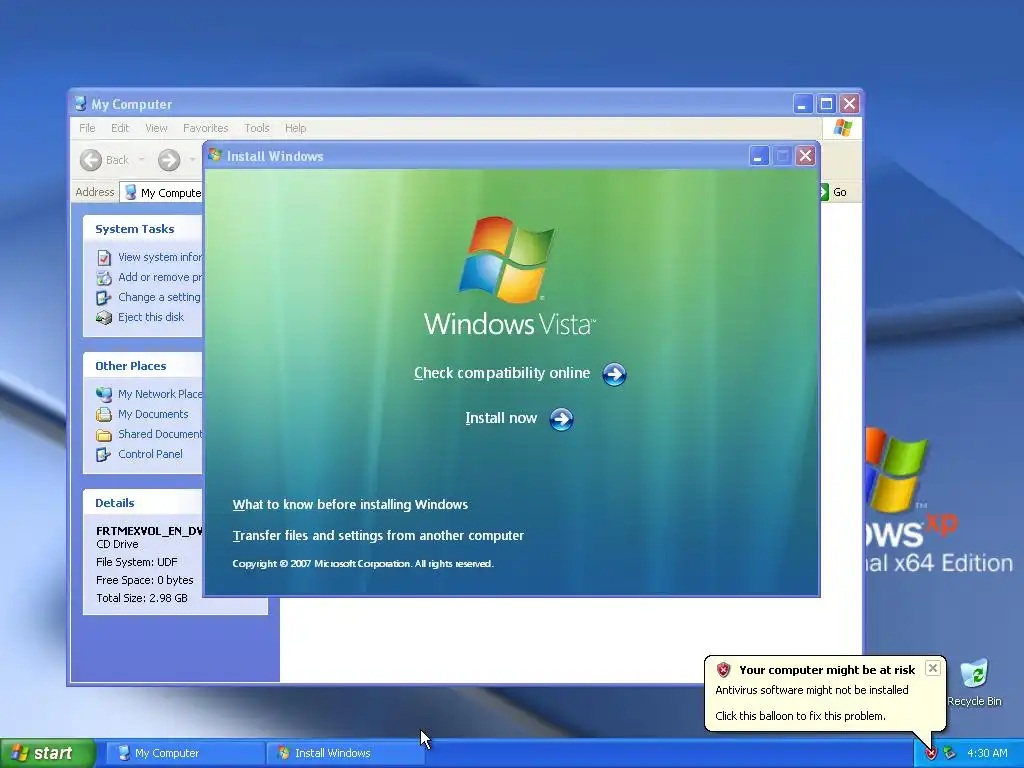Open Edit menu in My Computer

(120, 128)
